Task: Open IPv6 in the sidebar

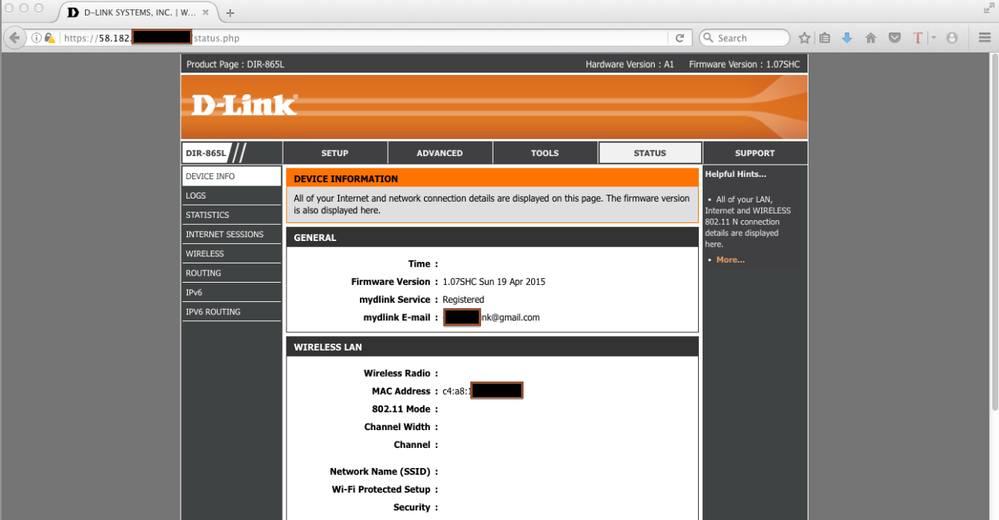Action: pos(231,292)
